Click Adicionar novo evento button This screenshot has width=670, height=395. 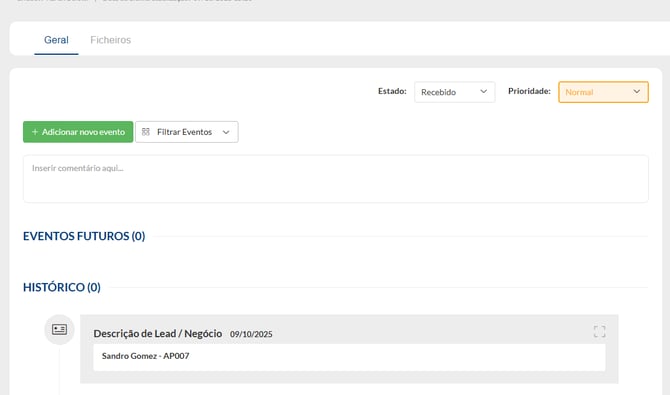[x=78, y=132]
